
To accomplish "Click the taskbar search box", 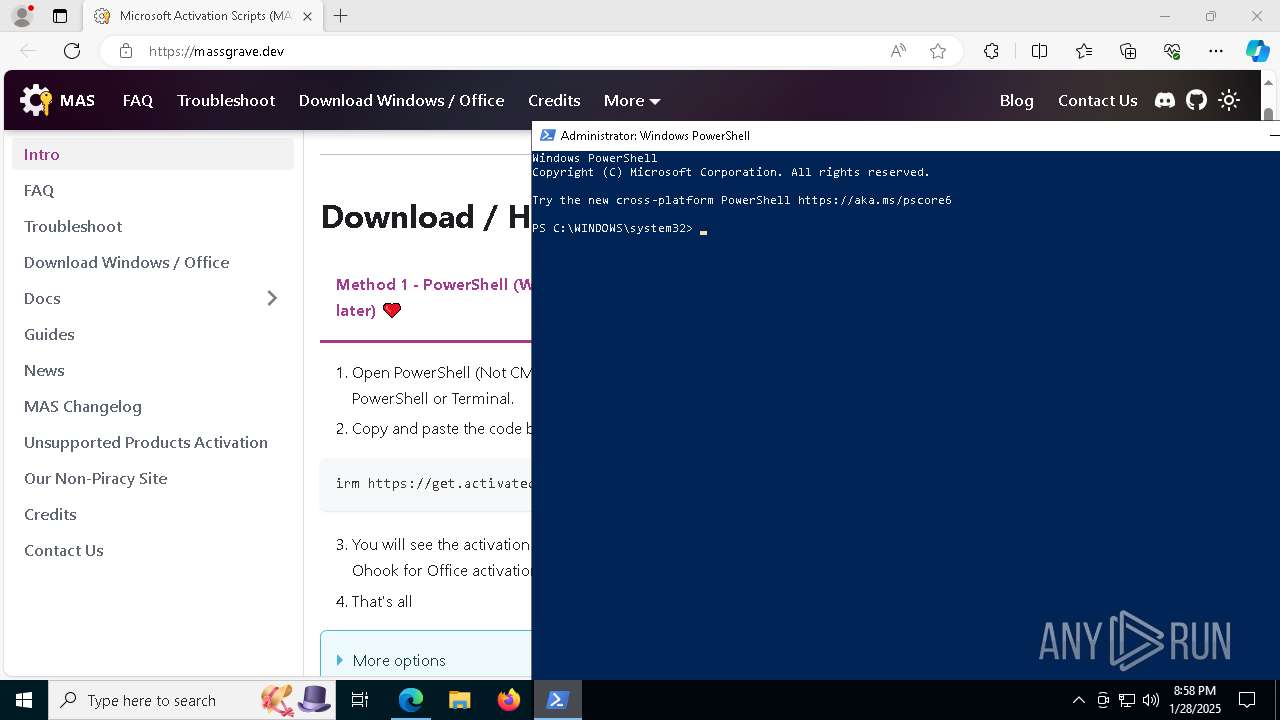I will point(194,700).
